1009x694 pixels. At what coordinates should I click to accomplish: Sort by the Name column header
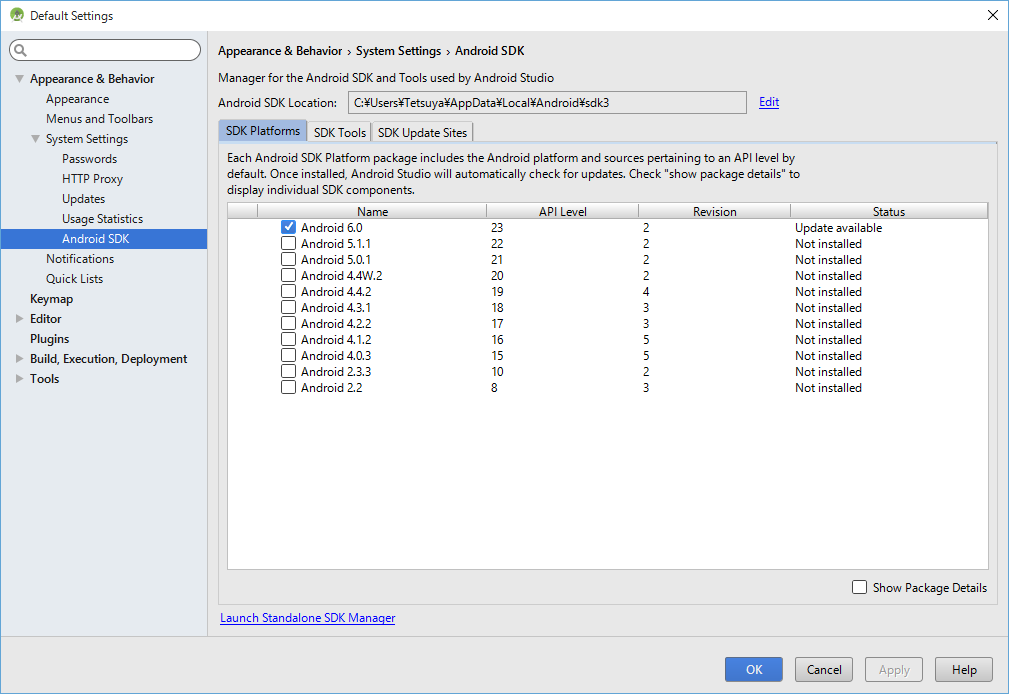tap(372, 211)
